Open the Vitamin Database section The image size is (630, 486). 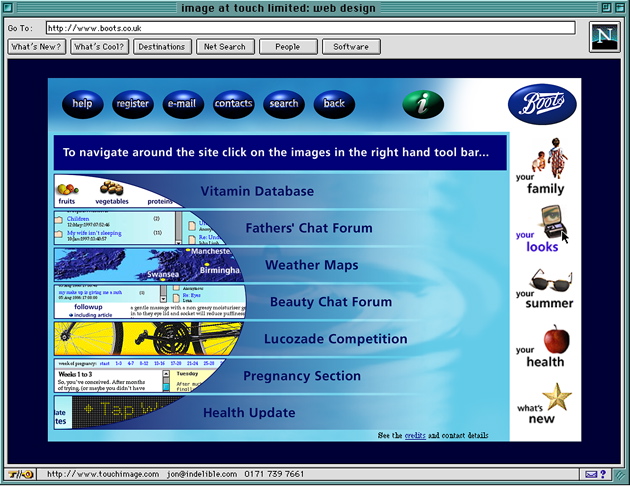[x=257, y=191]
